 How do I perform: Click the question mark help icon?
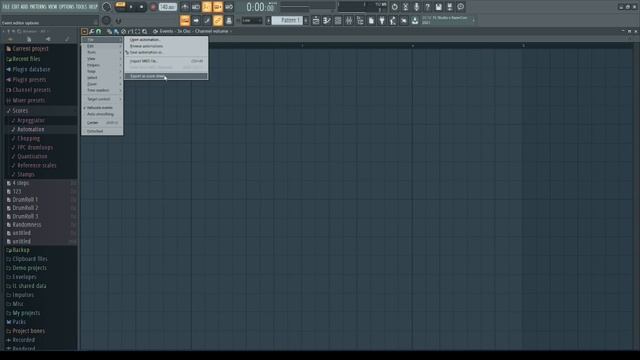[427, 7]
